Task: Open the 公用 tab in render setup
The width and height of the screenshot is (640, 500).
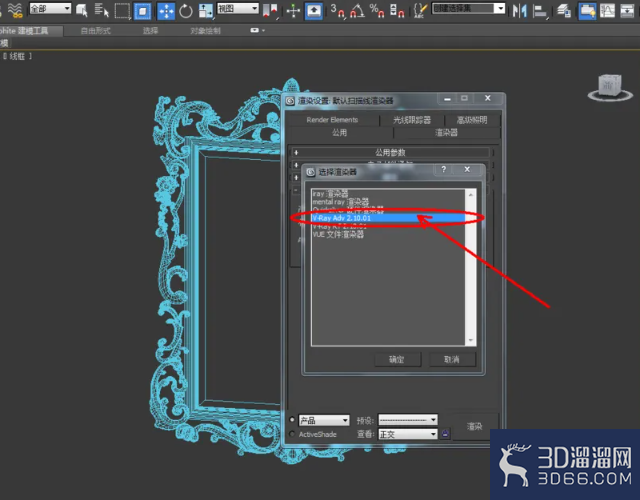Action: 340,133
